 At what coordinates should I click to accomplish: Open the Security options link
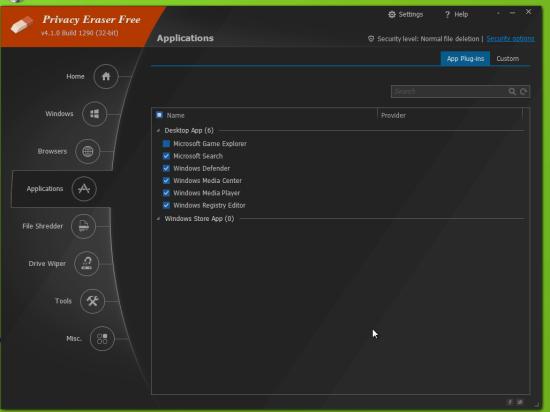510,39
